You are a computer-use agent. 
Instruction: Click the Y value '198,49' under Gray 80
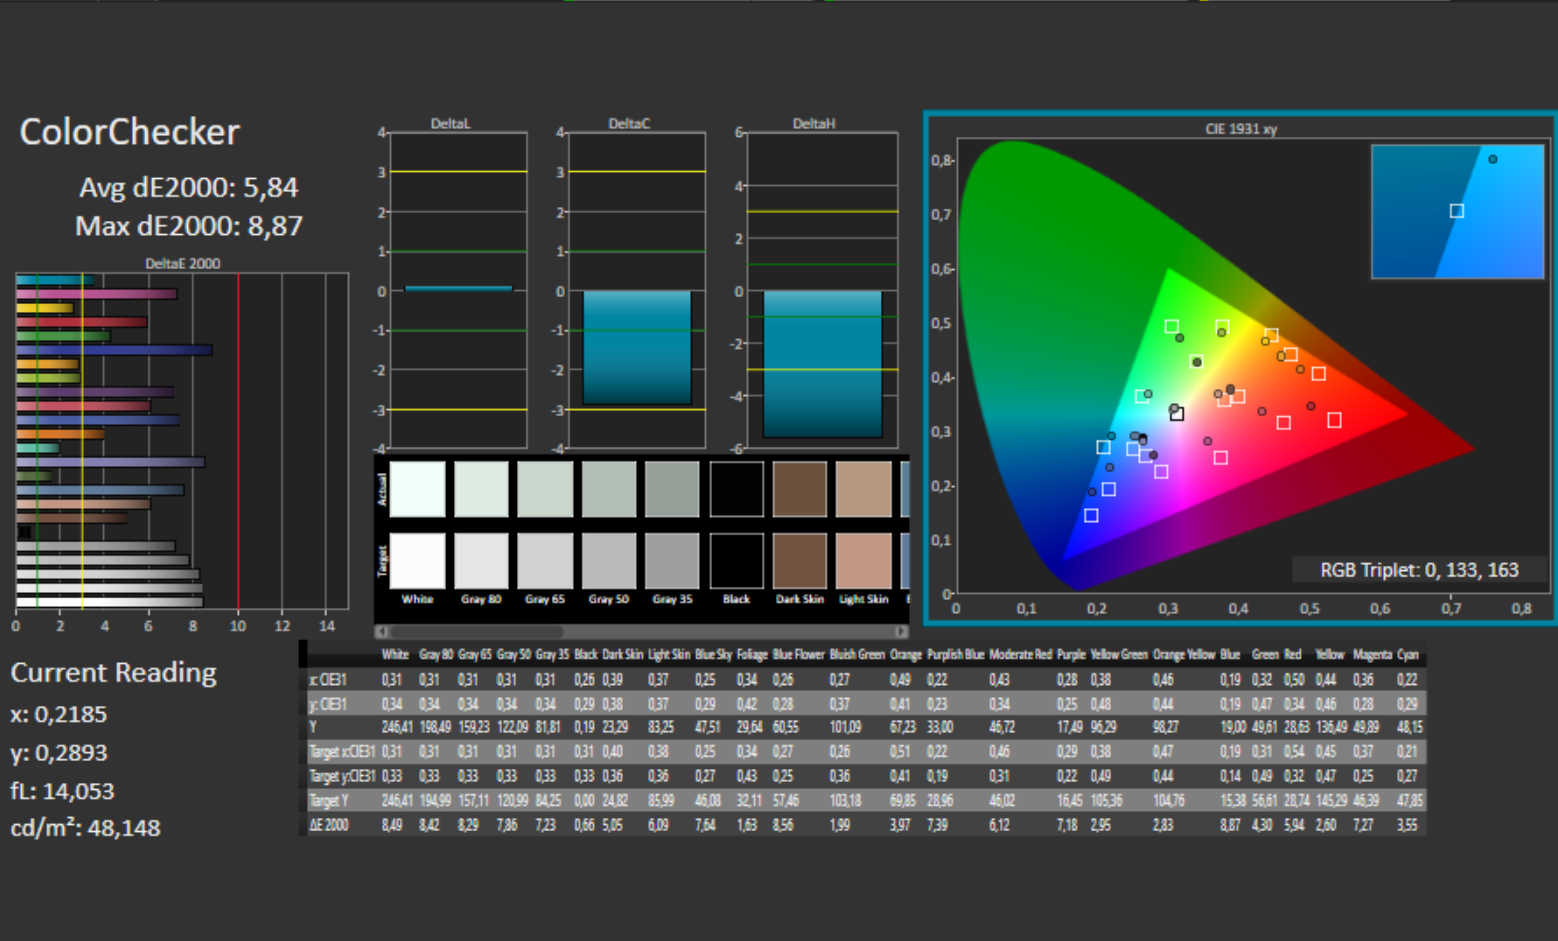click(435, 728)
